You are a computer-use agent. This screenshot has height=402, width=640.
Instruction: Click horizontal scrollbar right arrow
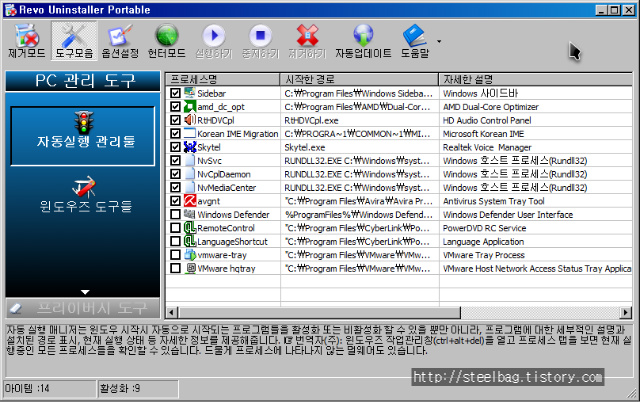625,313
